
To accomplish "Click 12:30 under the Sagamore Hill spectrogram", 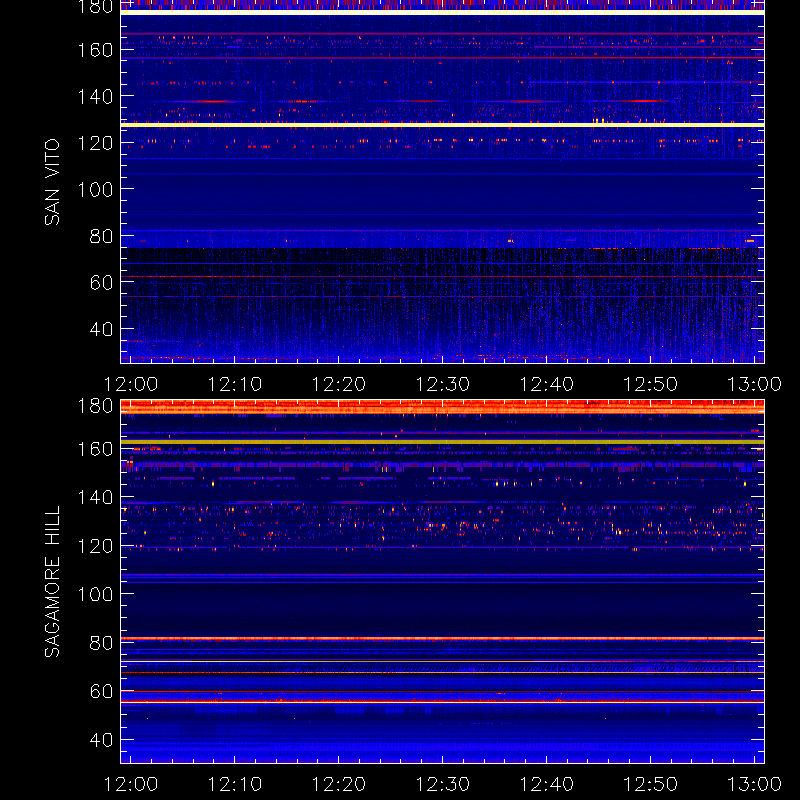I will [x=442, y=784].
